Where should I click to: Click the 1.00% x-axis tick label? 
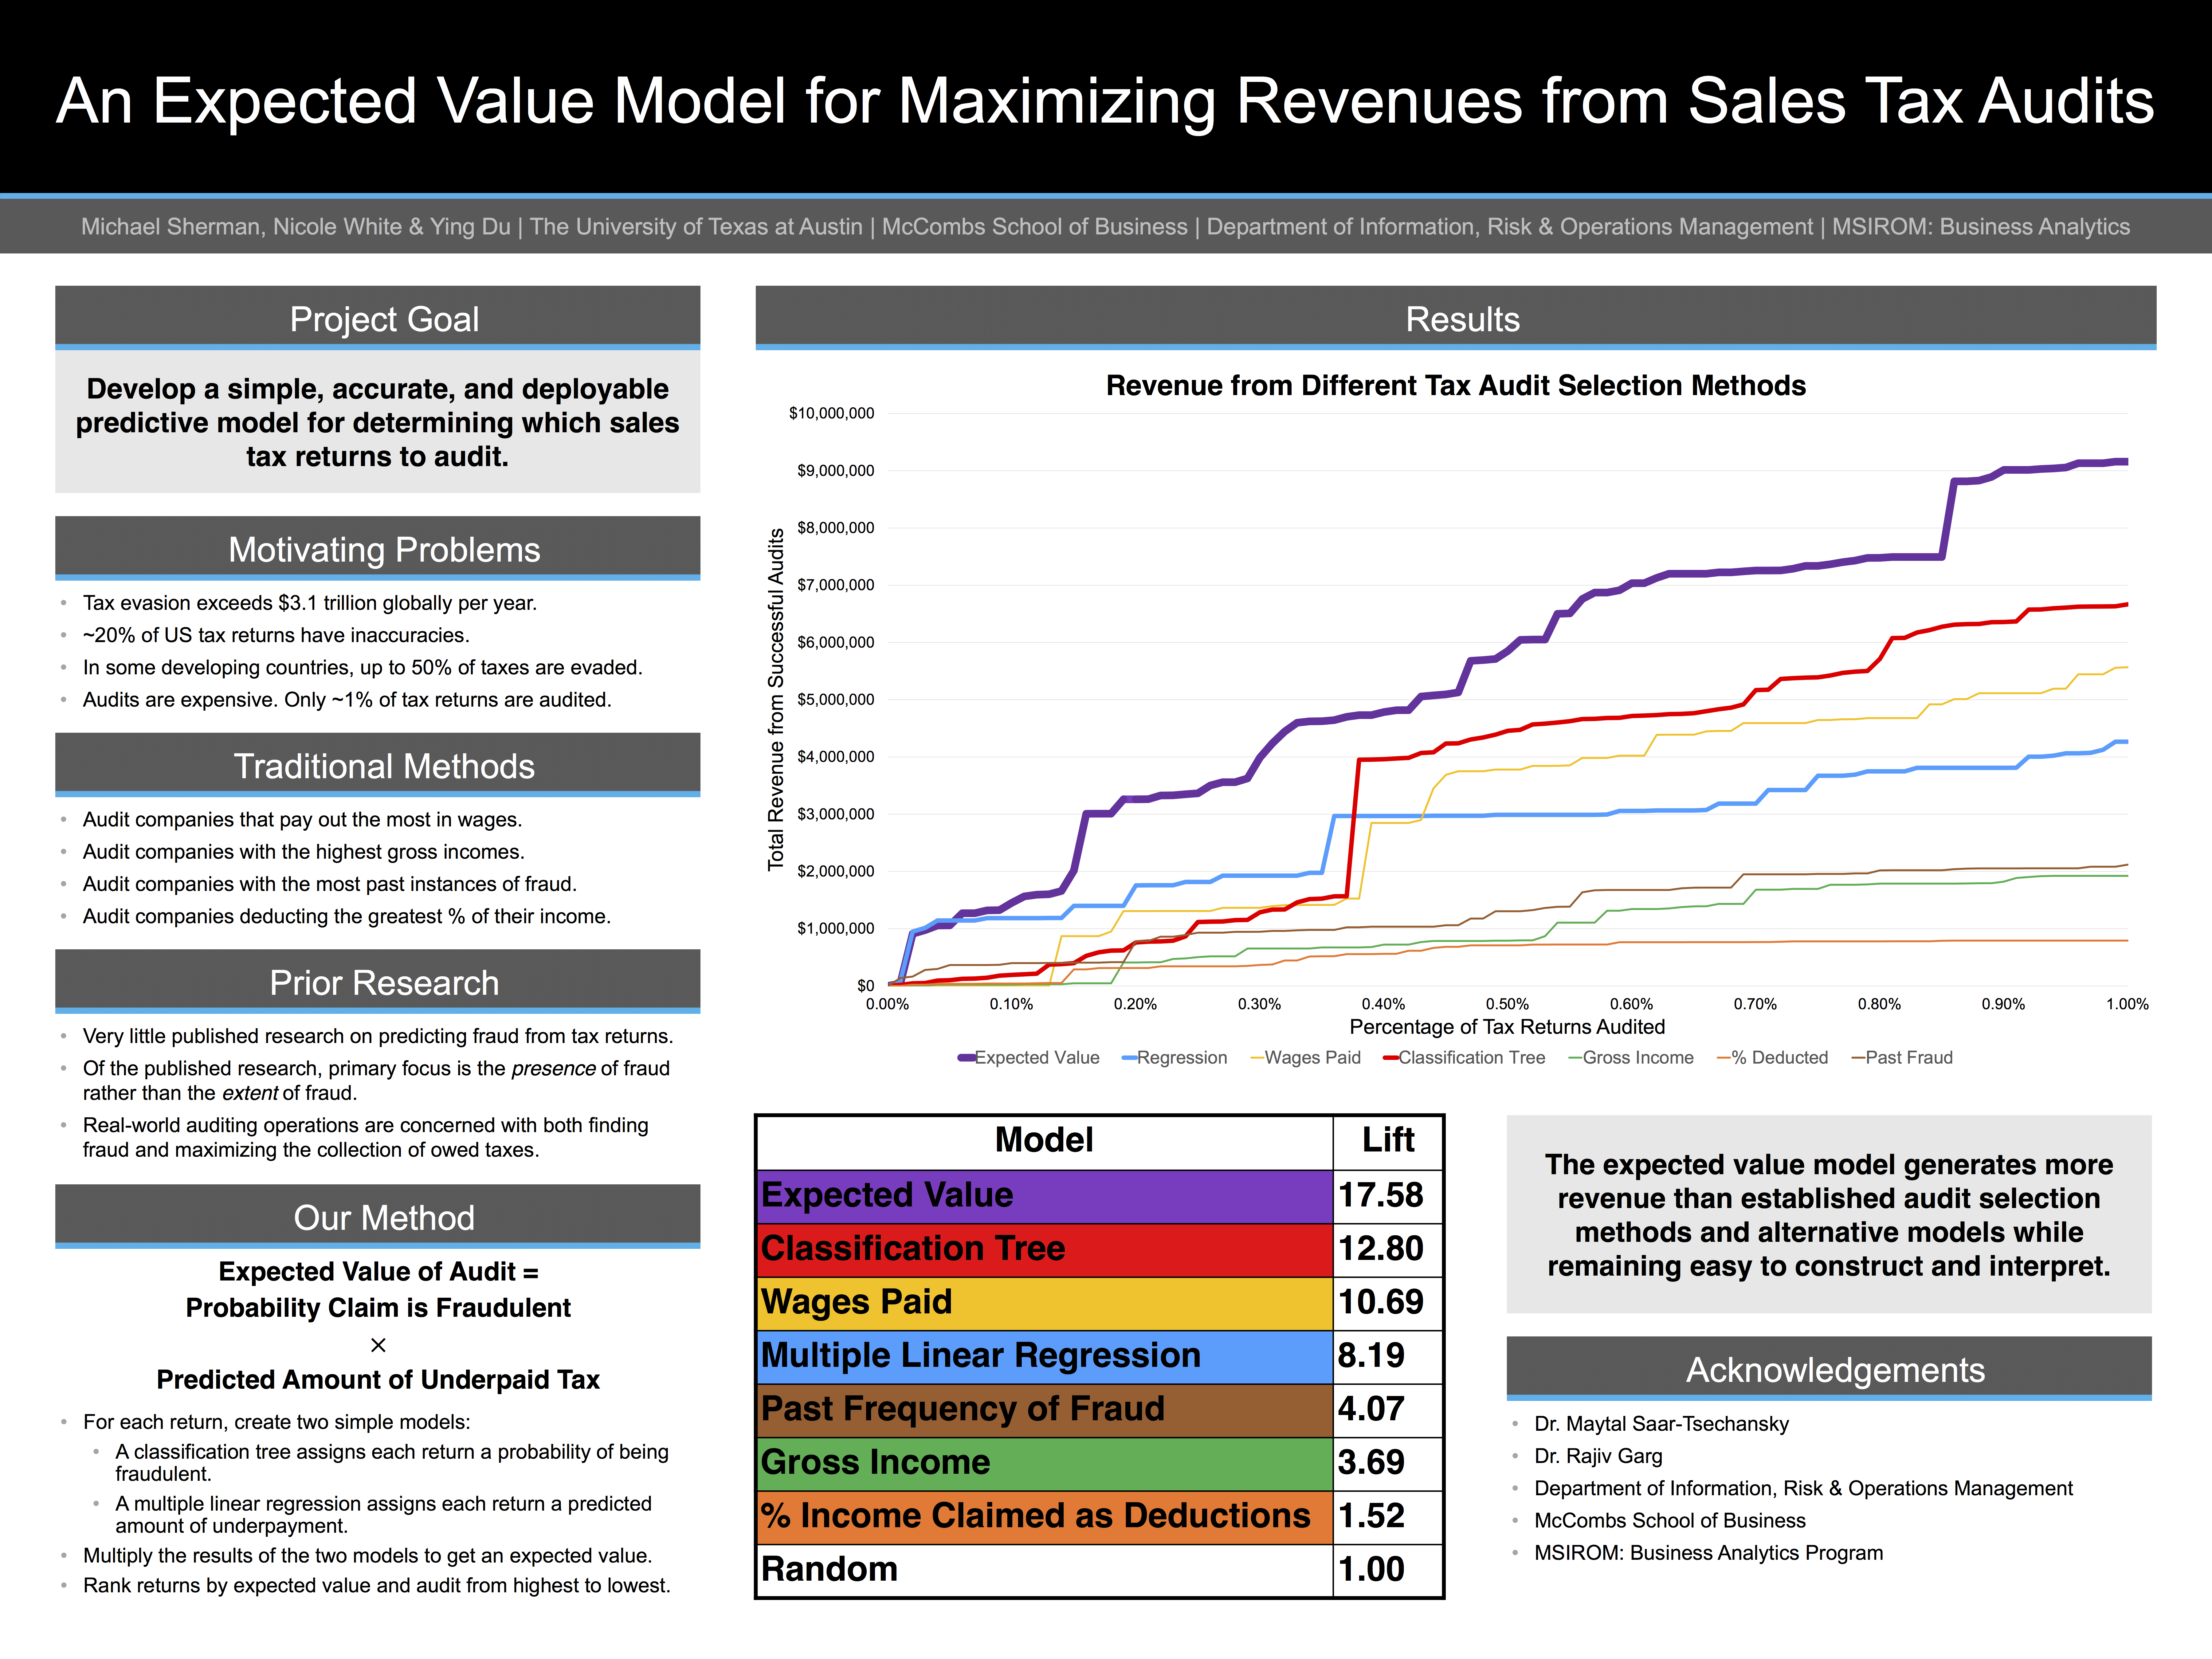(x=2127, y=1004)
